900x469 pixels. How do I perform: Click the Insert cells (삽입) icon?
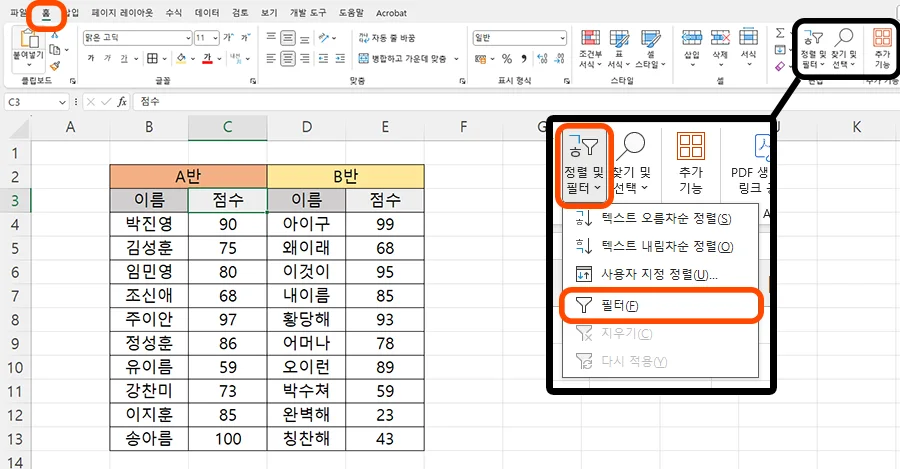coord(692,38)
